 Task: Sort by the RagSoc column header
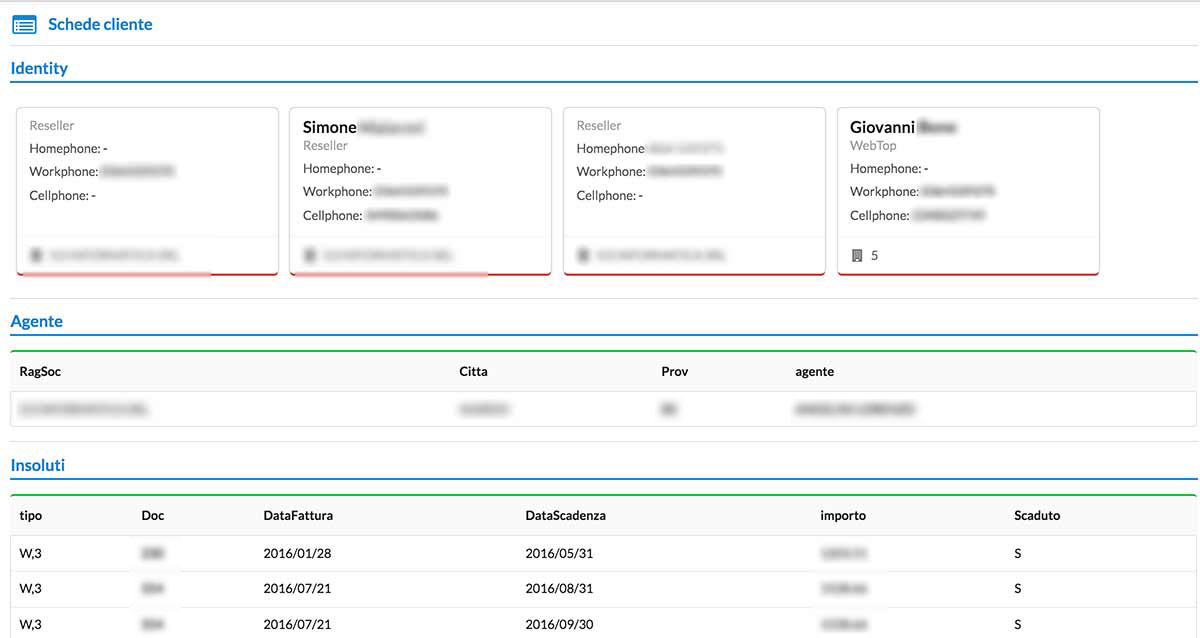[x=40, y=371]
